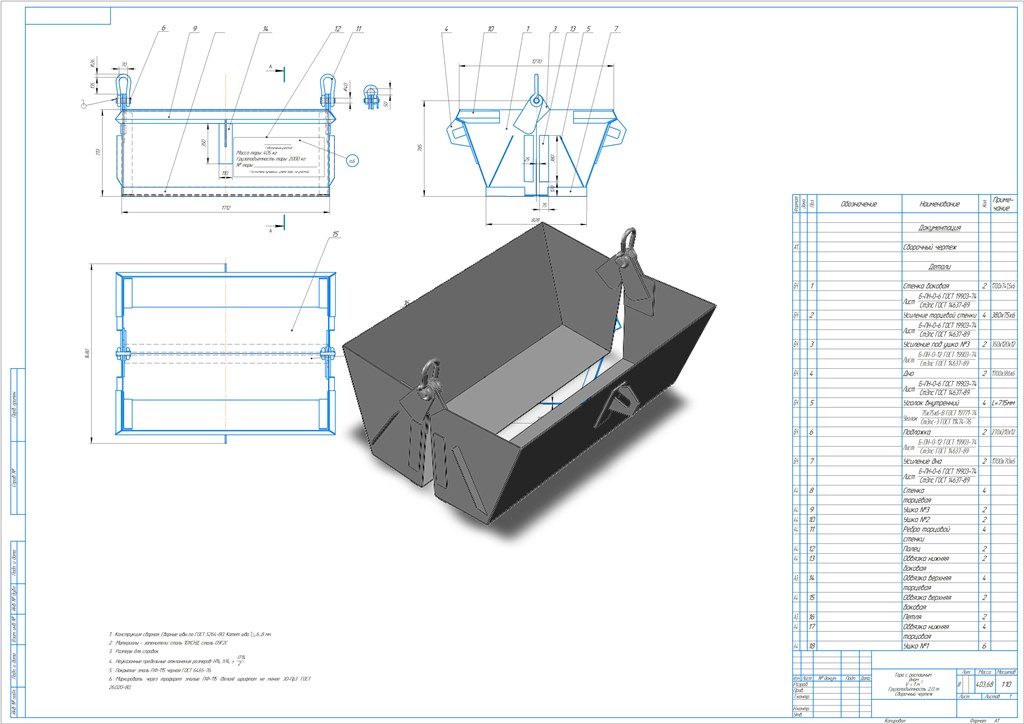Click the 1270 width dimension on side view
Viewport: 1024px width, 724px height.
coord(537,61)
